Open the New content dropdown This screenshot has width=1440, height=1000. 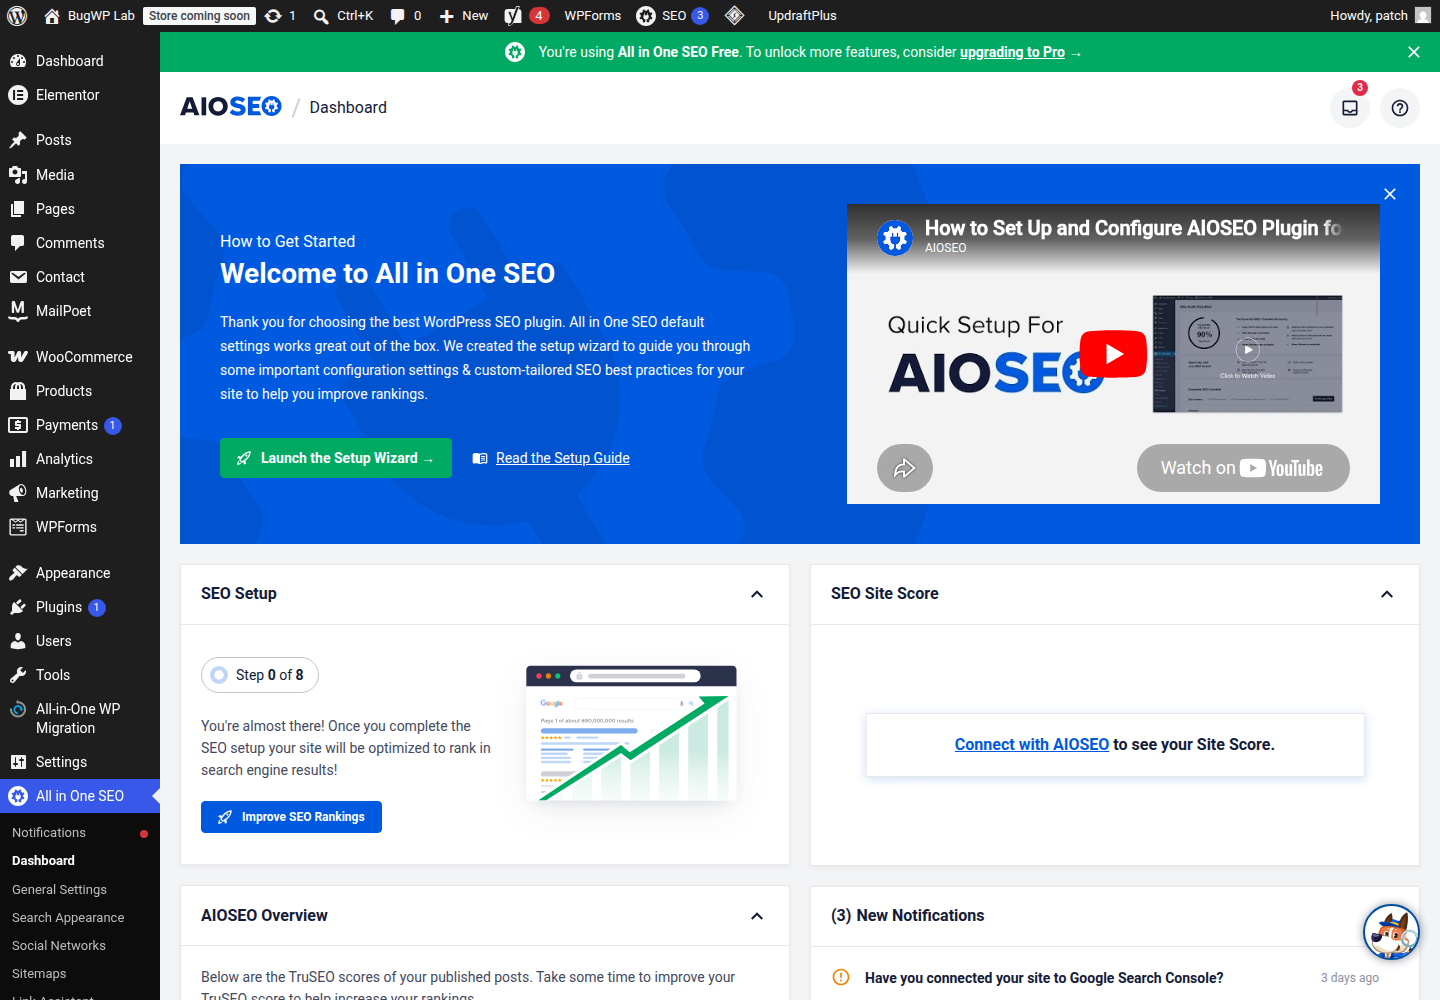point(464,16)
